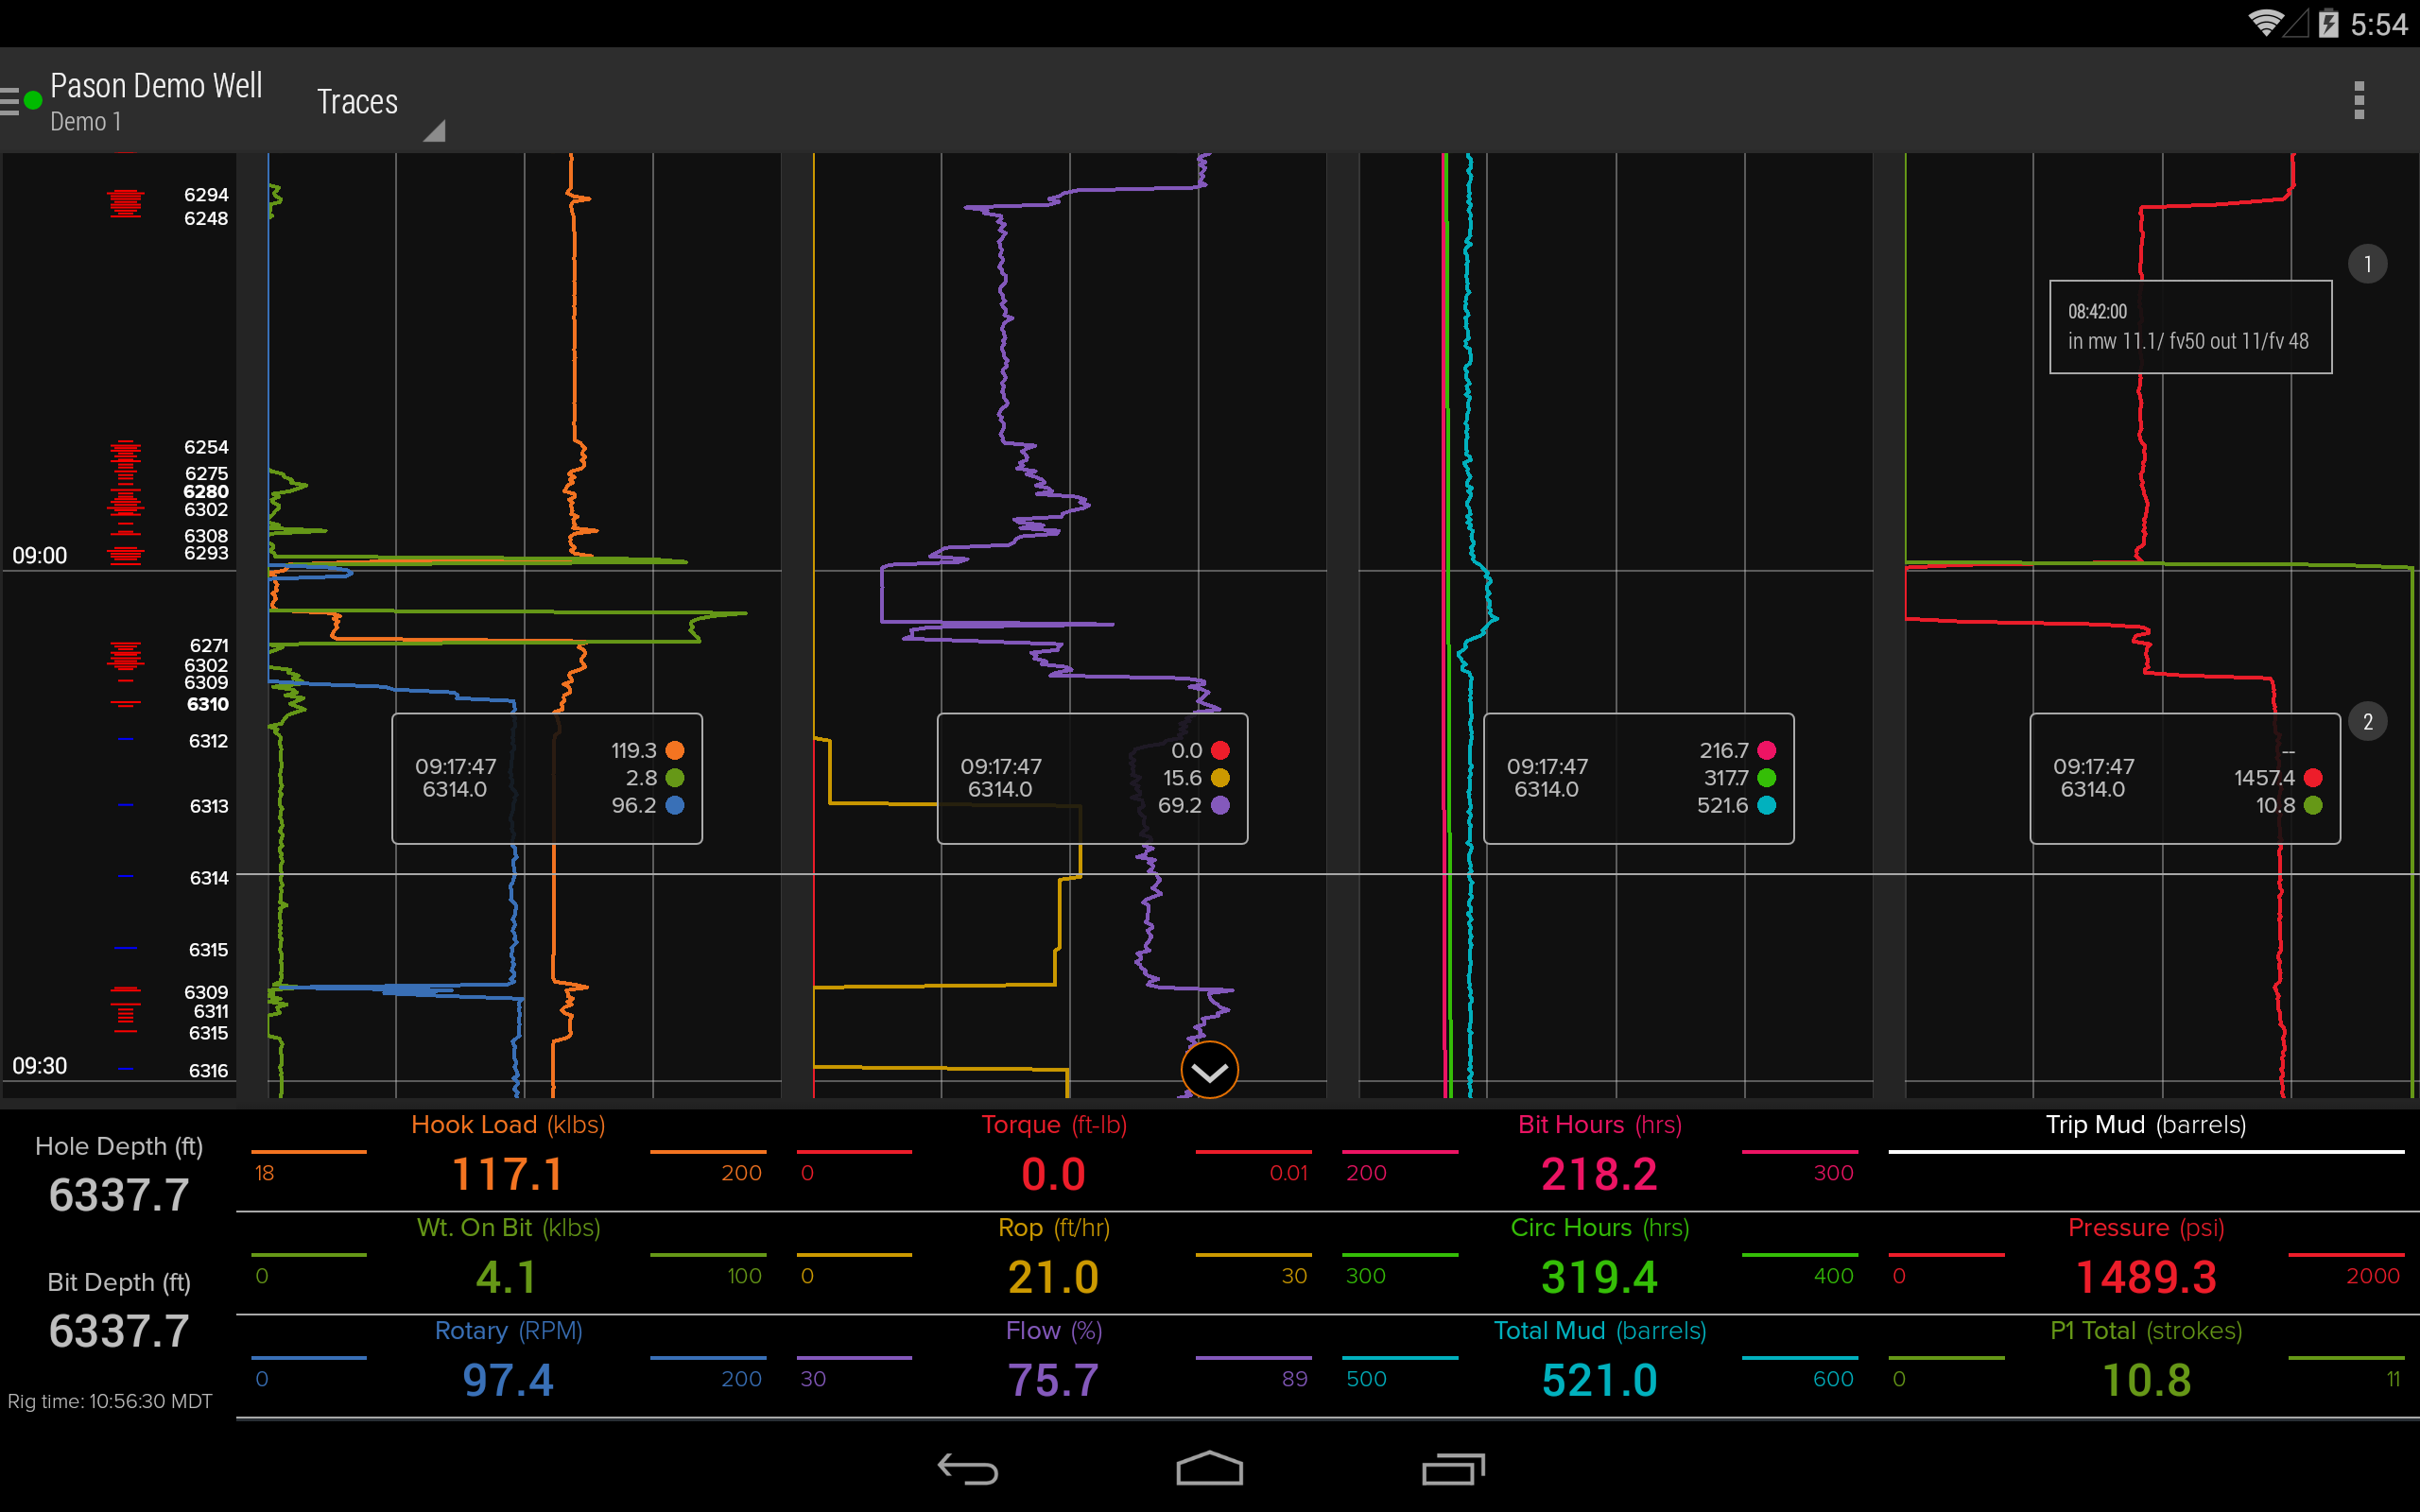Select the Pason Demo Well title
The width and height of the screenshot is (2420, 1512).
[156, 86]
